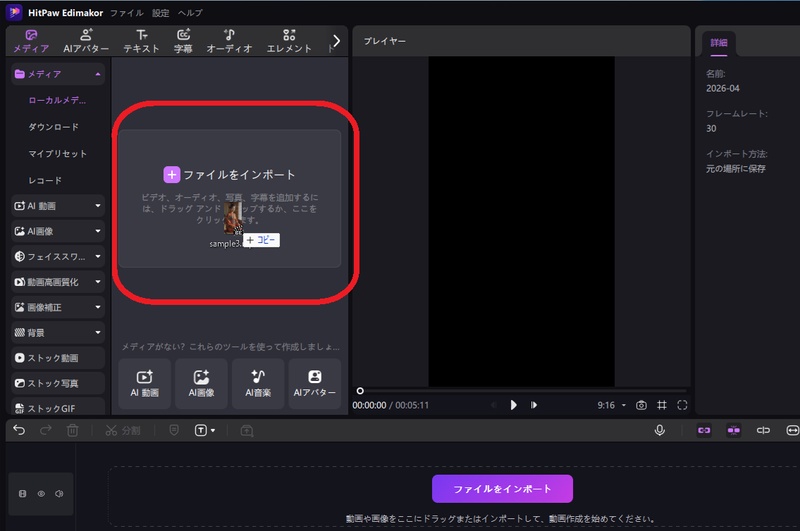The height and width of the screenshot is (531, 800).
Task: Start voice recording with microphone icon
Action: pos(660,431)
